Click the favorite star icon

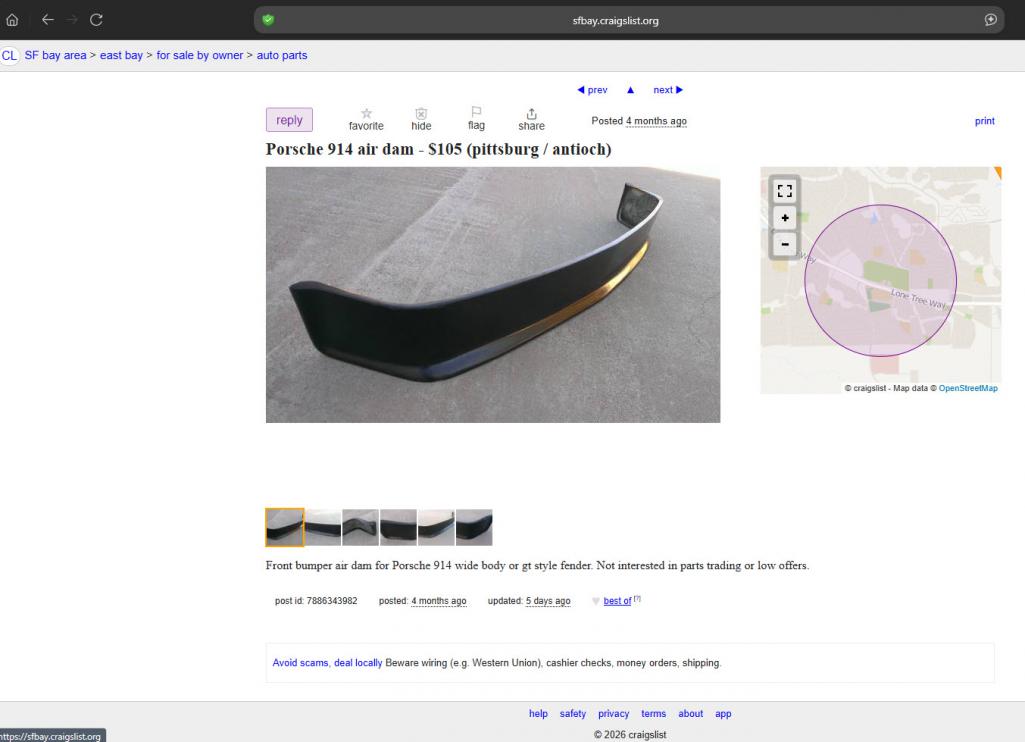(x=366, y=114)
